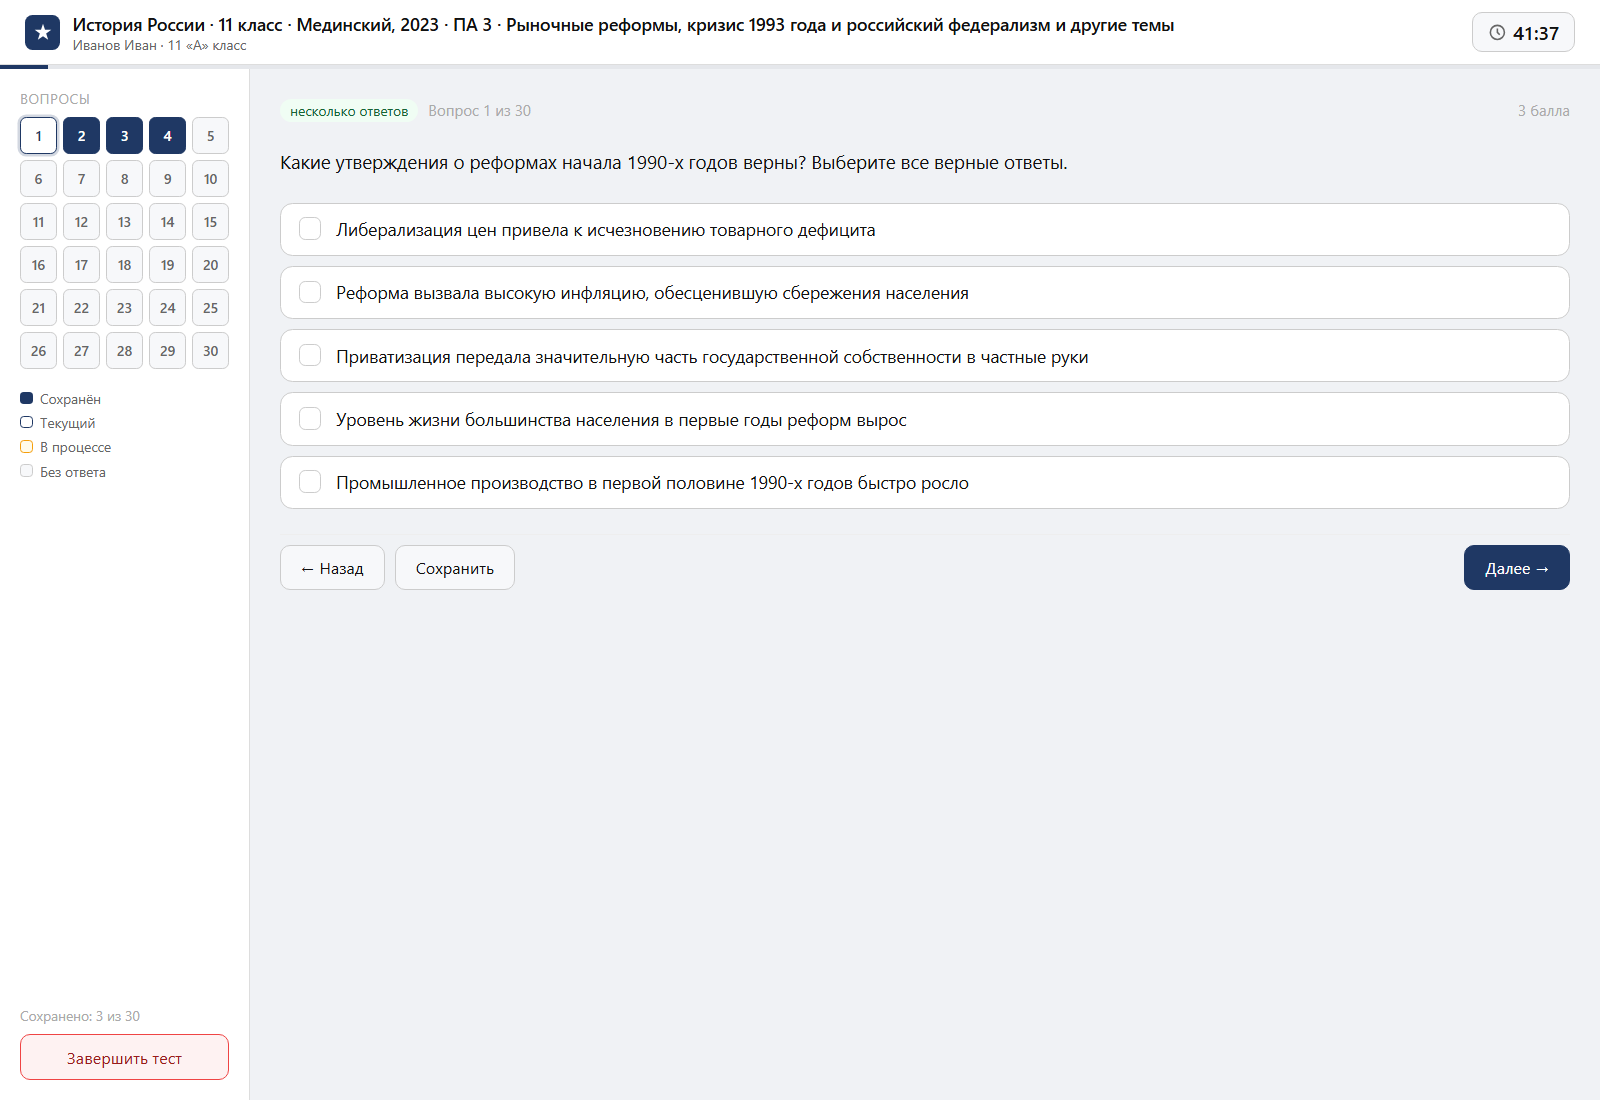
Task: Click the clock timer showing 41:37
Action: [1523, 33]
